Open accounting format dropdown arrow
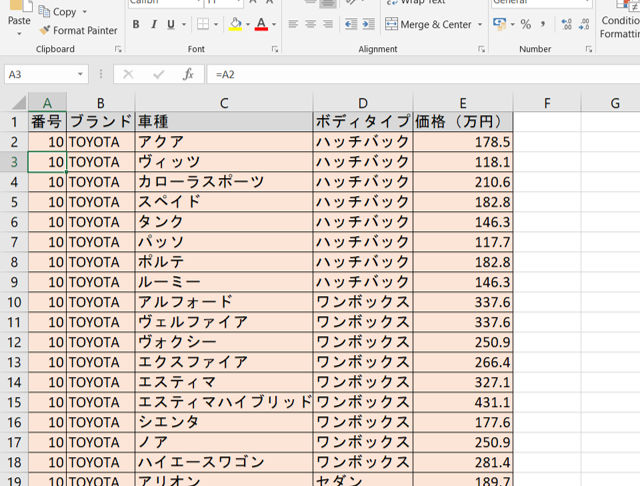Image resolution: width=640 pixels, height=486 pixels. 513,24
